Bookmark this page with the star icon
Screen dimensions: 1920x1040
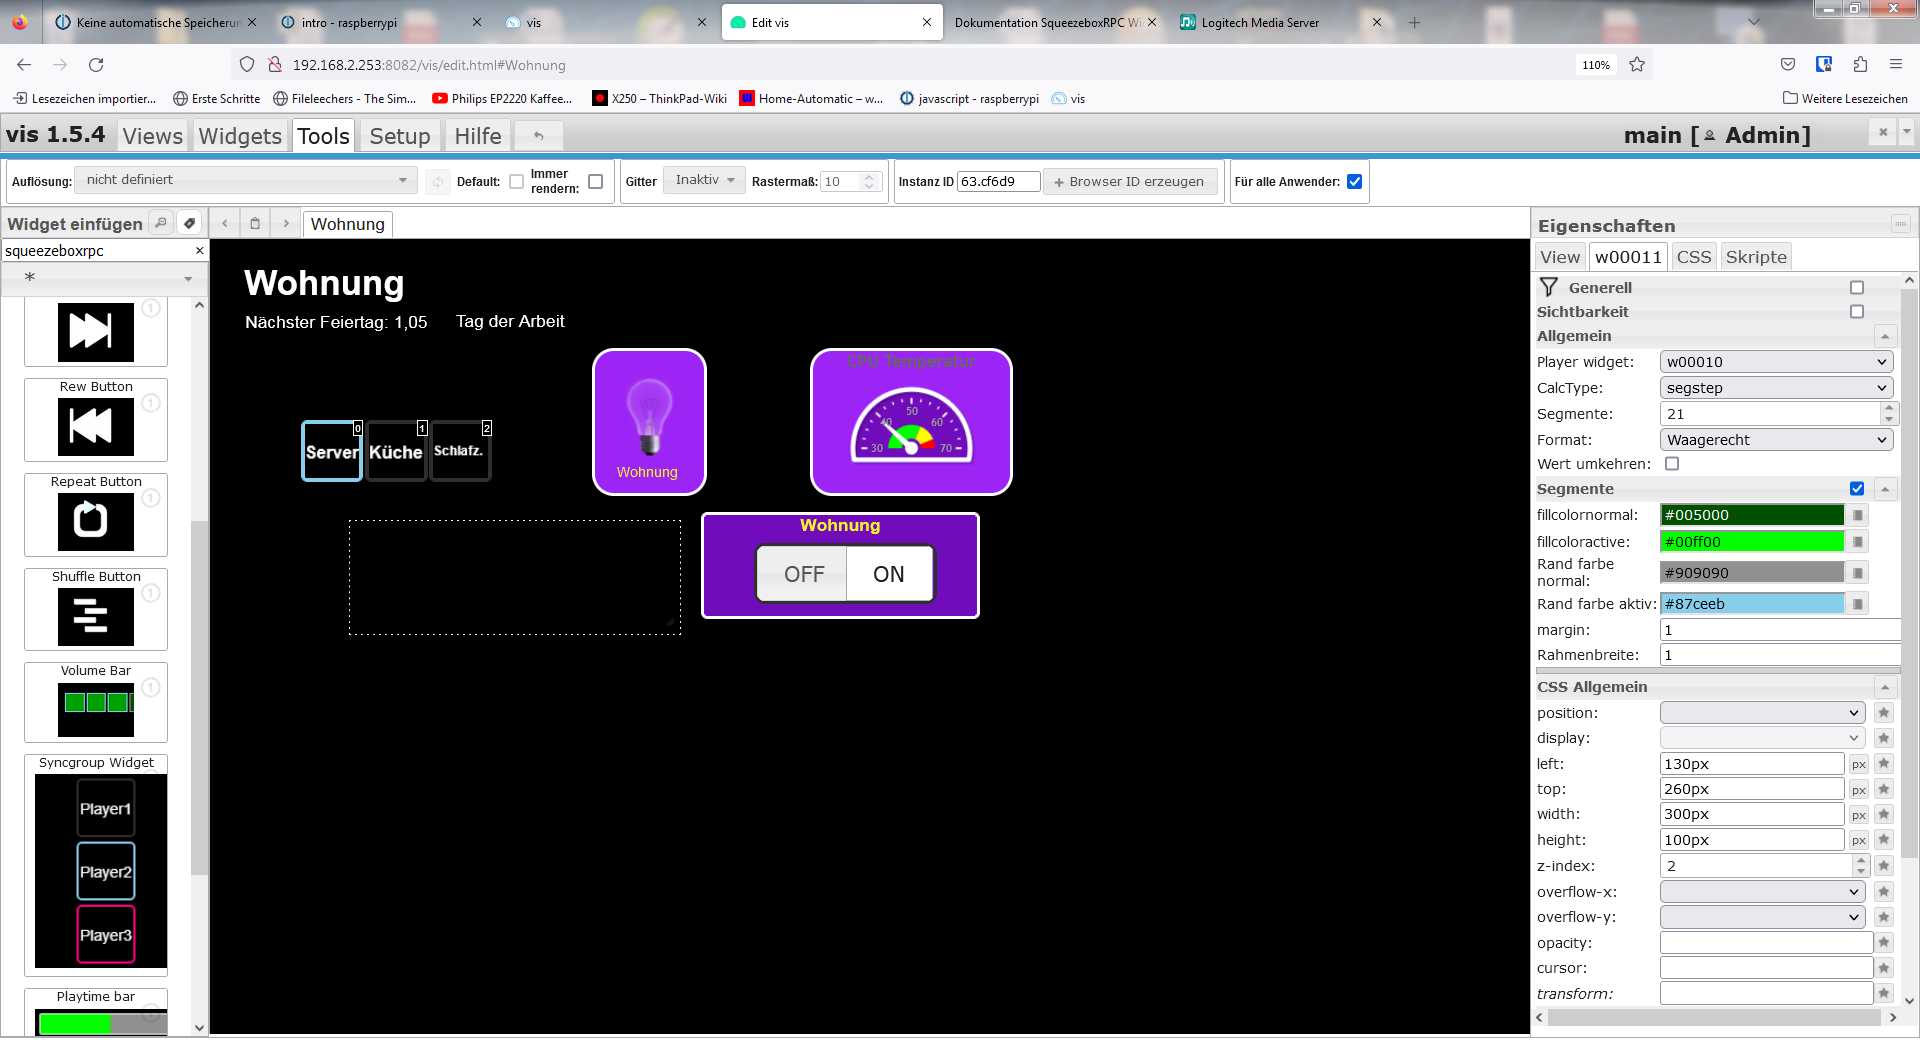pos(1637,65)
